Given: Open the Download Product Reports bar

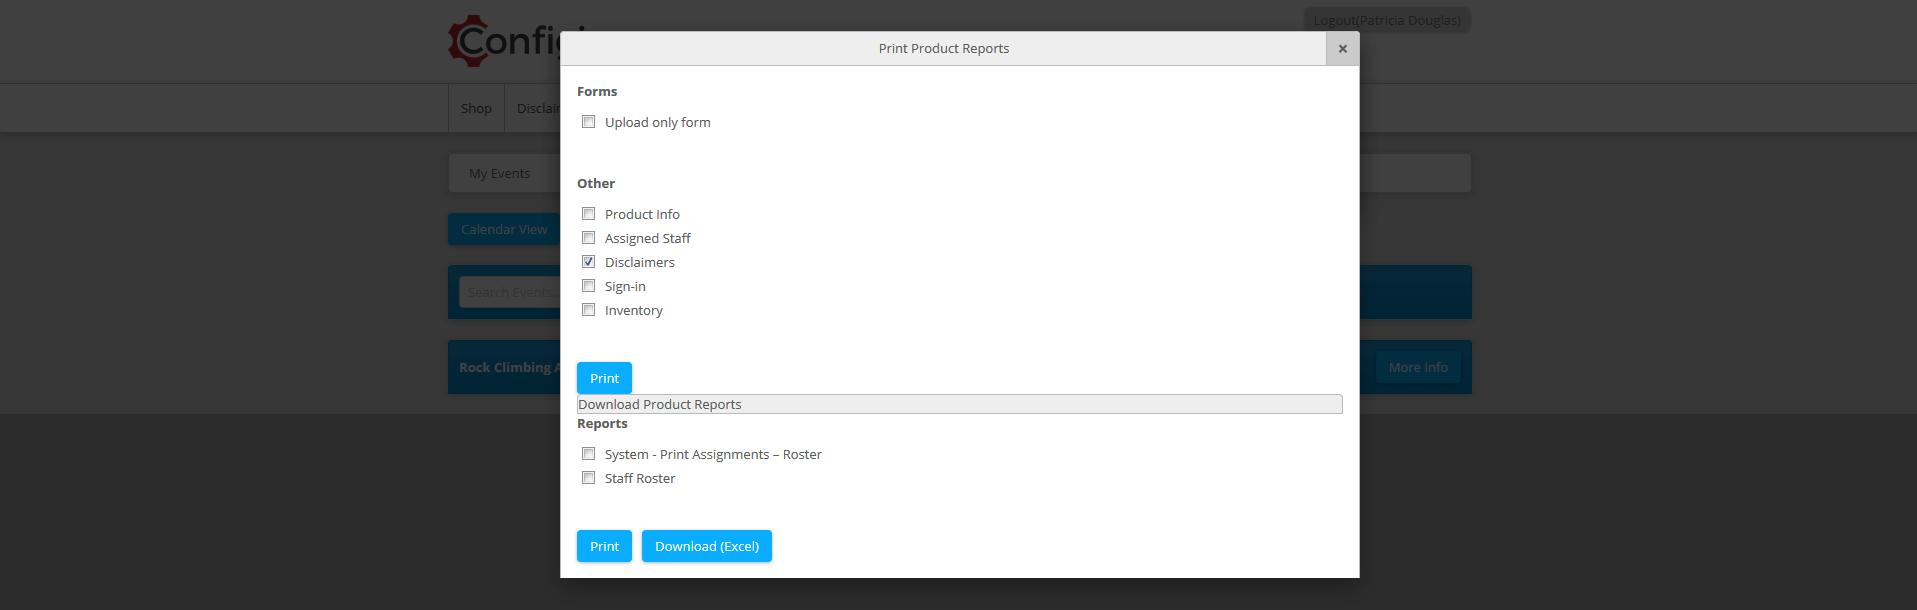Looking at the screenshot, I should (959, 404).
